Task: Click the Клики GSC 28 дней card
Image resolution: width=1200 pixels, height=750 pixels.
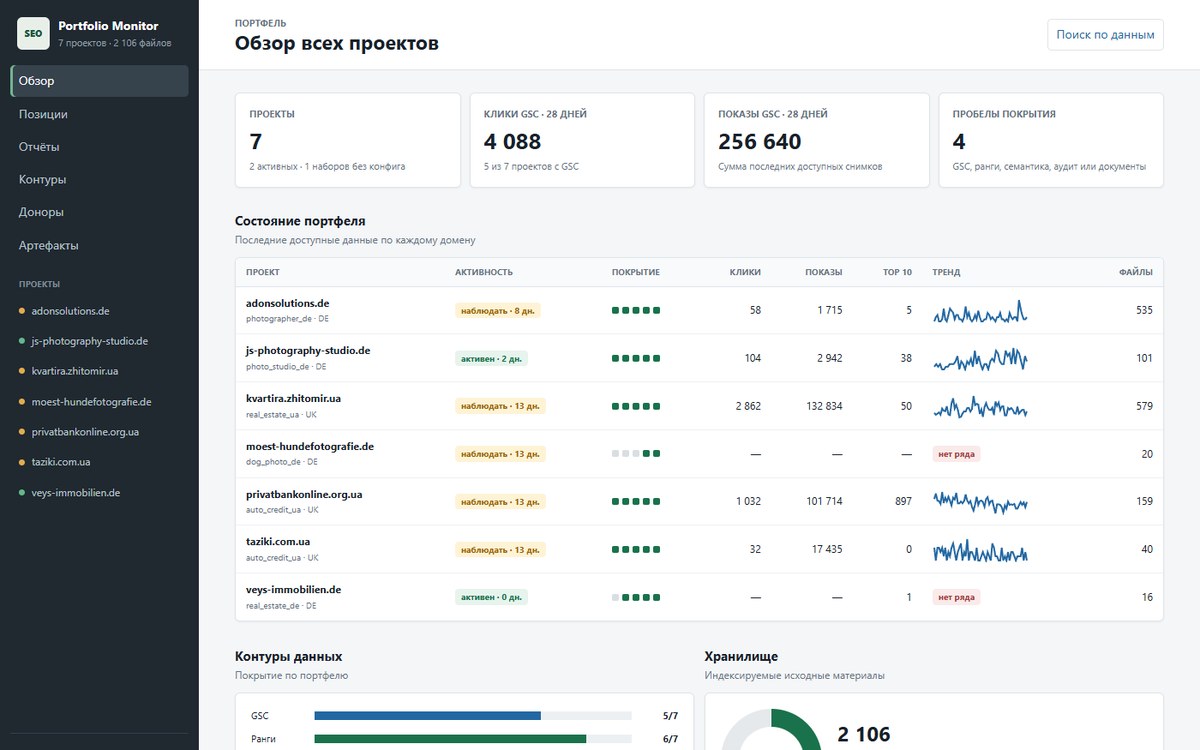Action: (582, 140)
